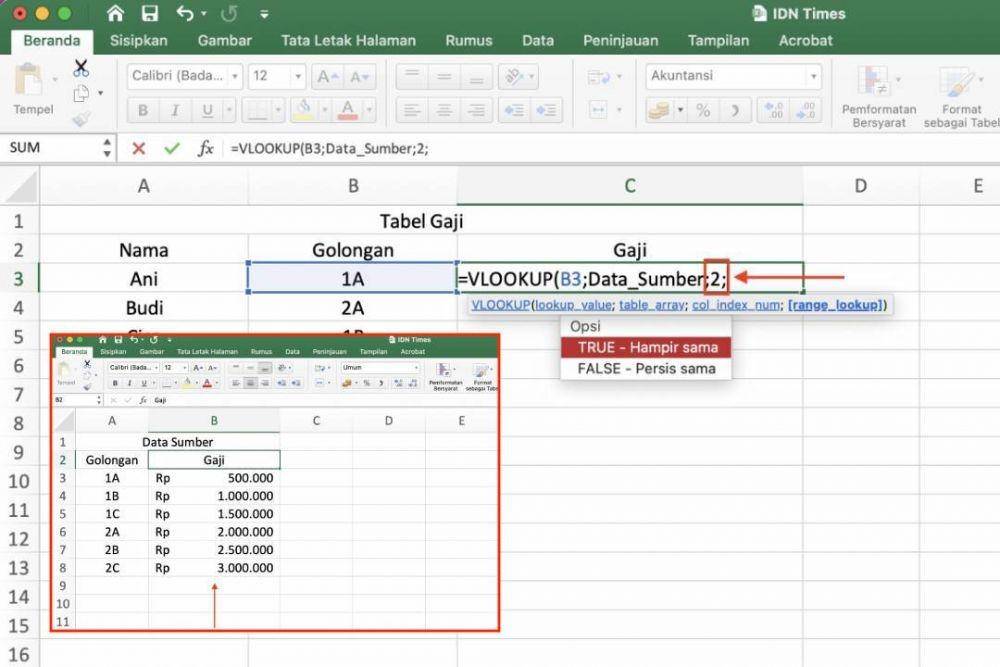Viewport: 1000px width, 667px height.
Task: Click the wrap text icon
Action: point(598,77)
